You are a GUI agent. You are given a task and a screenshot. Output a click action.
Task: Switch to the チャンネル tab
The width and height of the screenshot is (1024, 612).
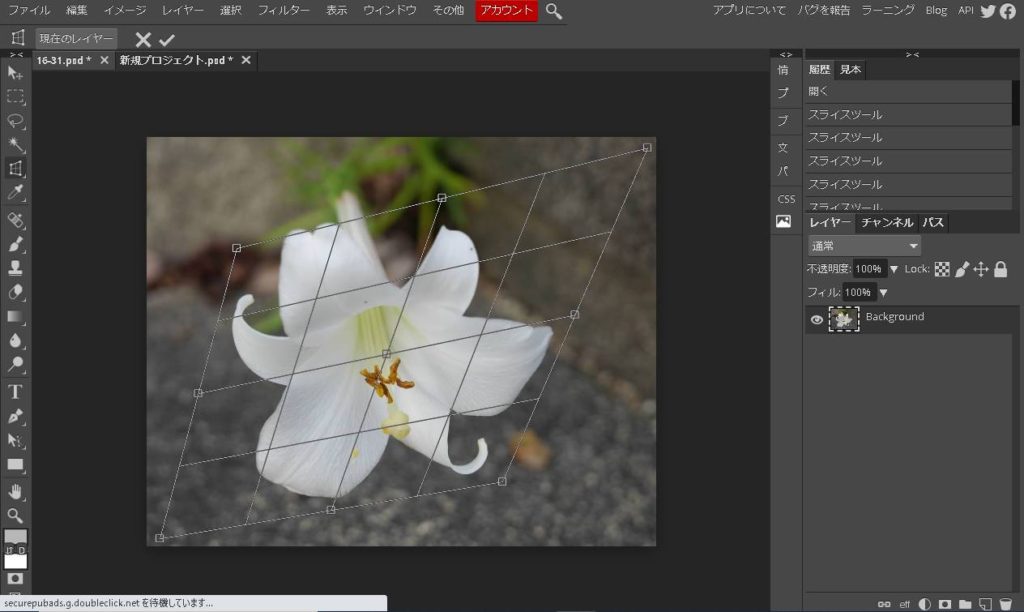(887, 223)
